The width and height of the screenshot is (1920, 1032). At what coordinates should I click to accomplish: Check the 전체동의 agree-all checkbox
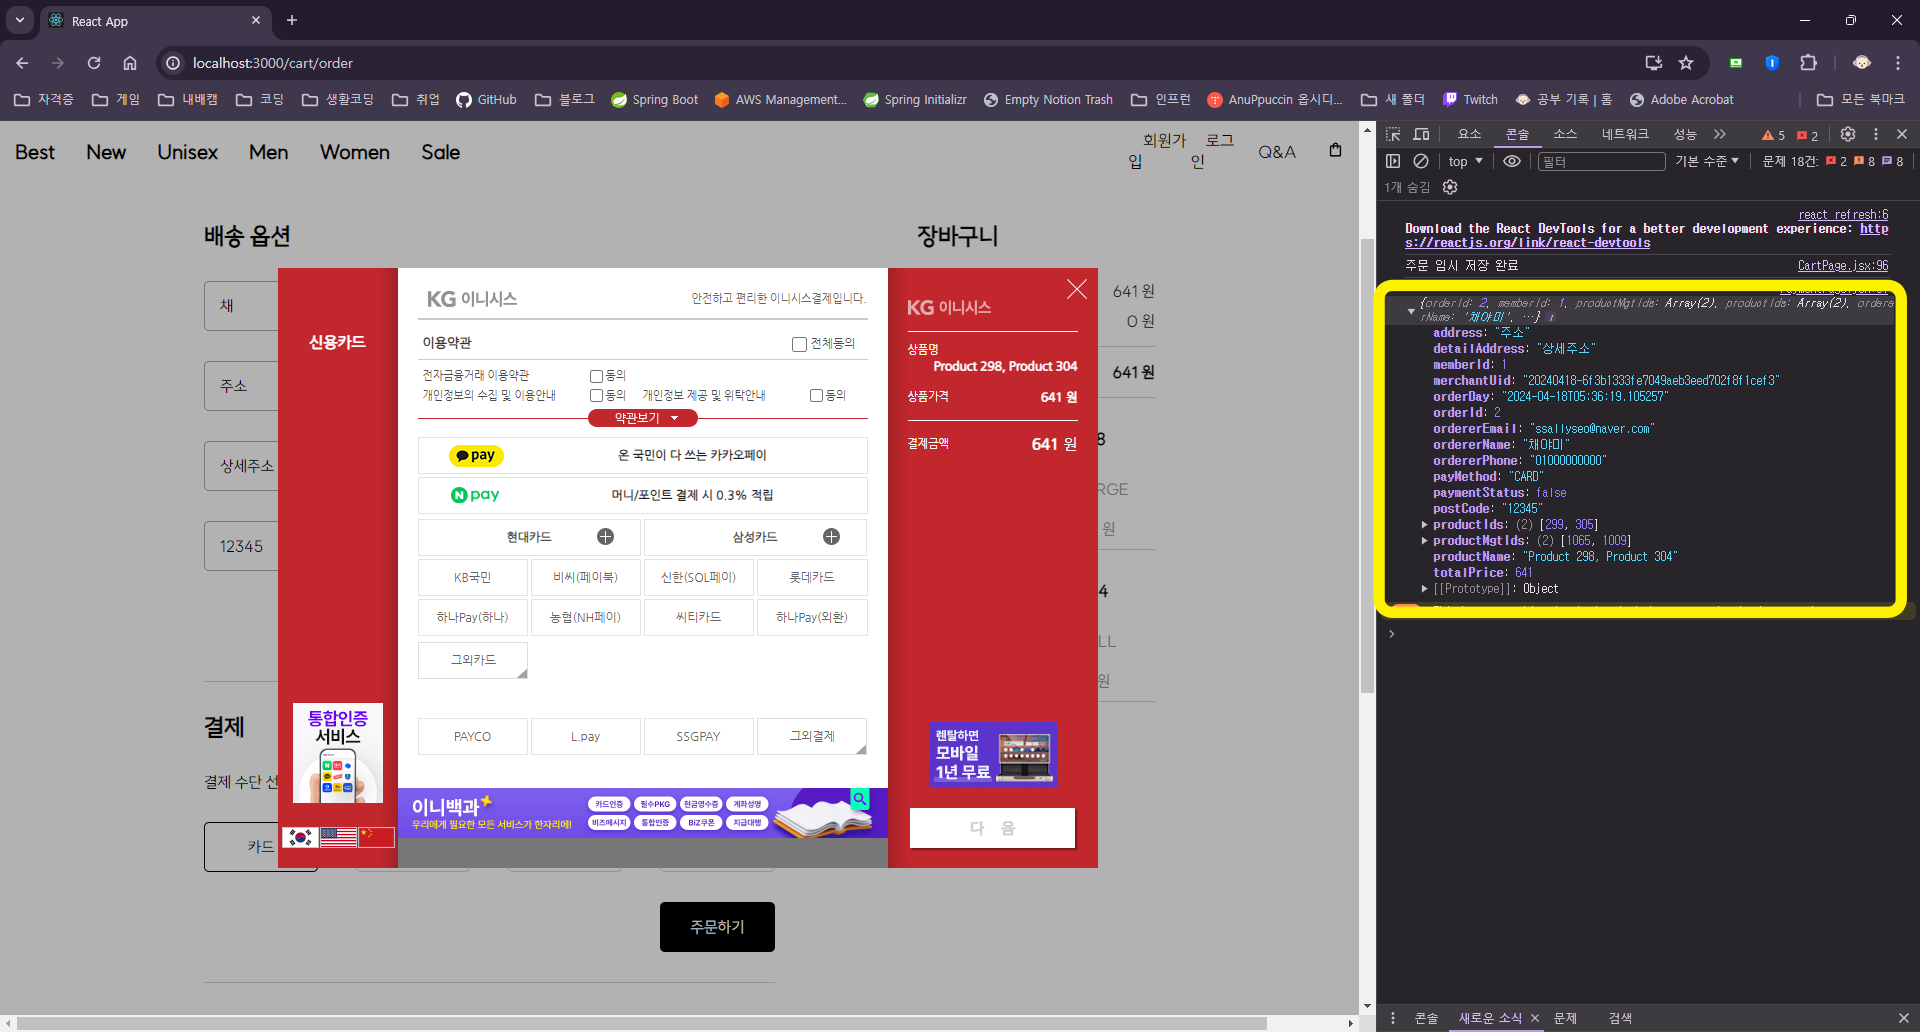(x=799, y=344)
